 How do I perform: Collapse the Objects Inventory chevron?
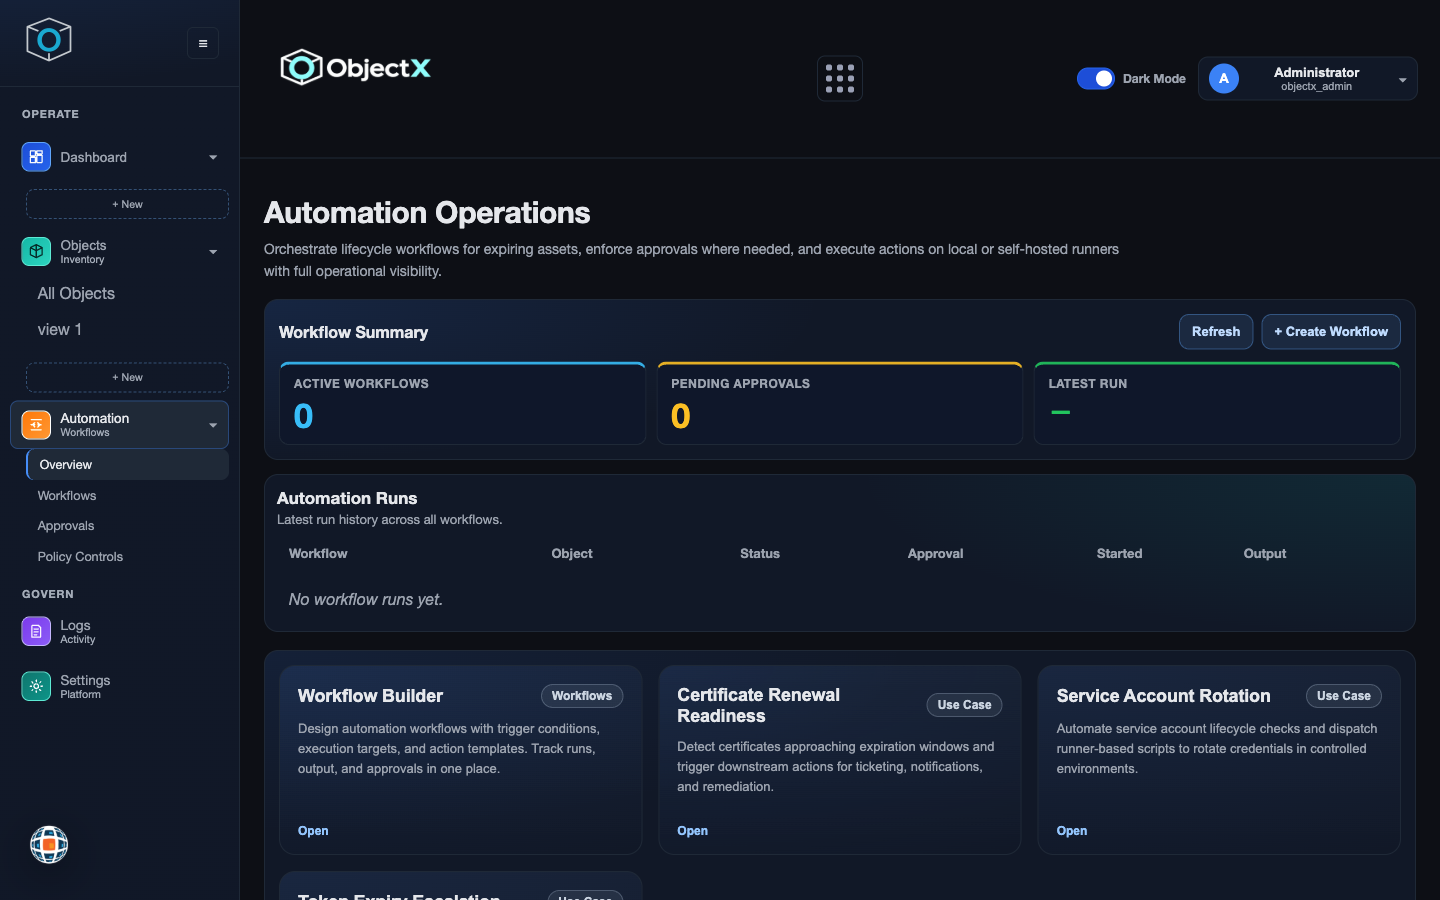tap(213, 252)
